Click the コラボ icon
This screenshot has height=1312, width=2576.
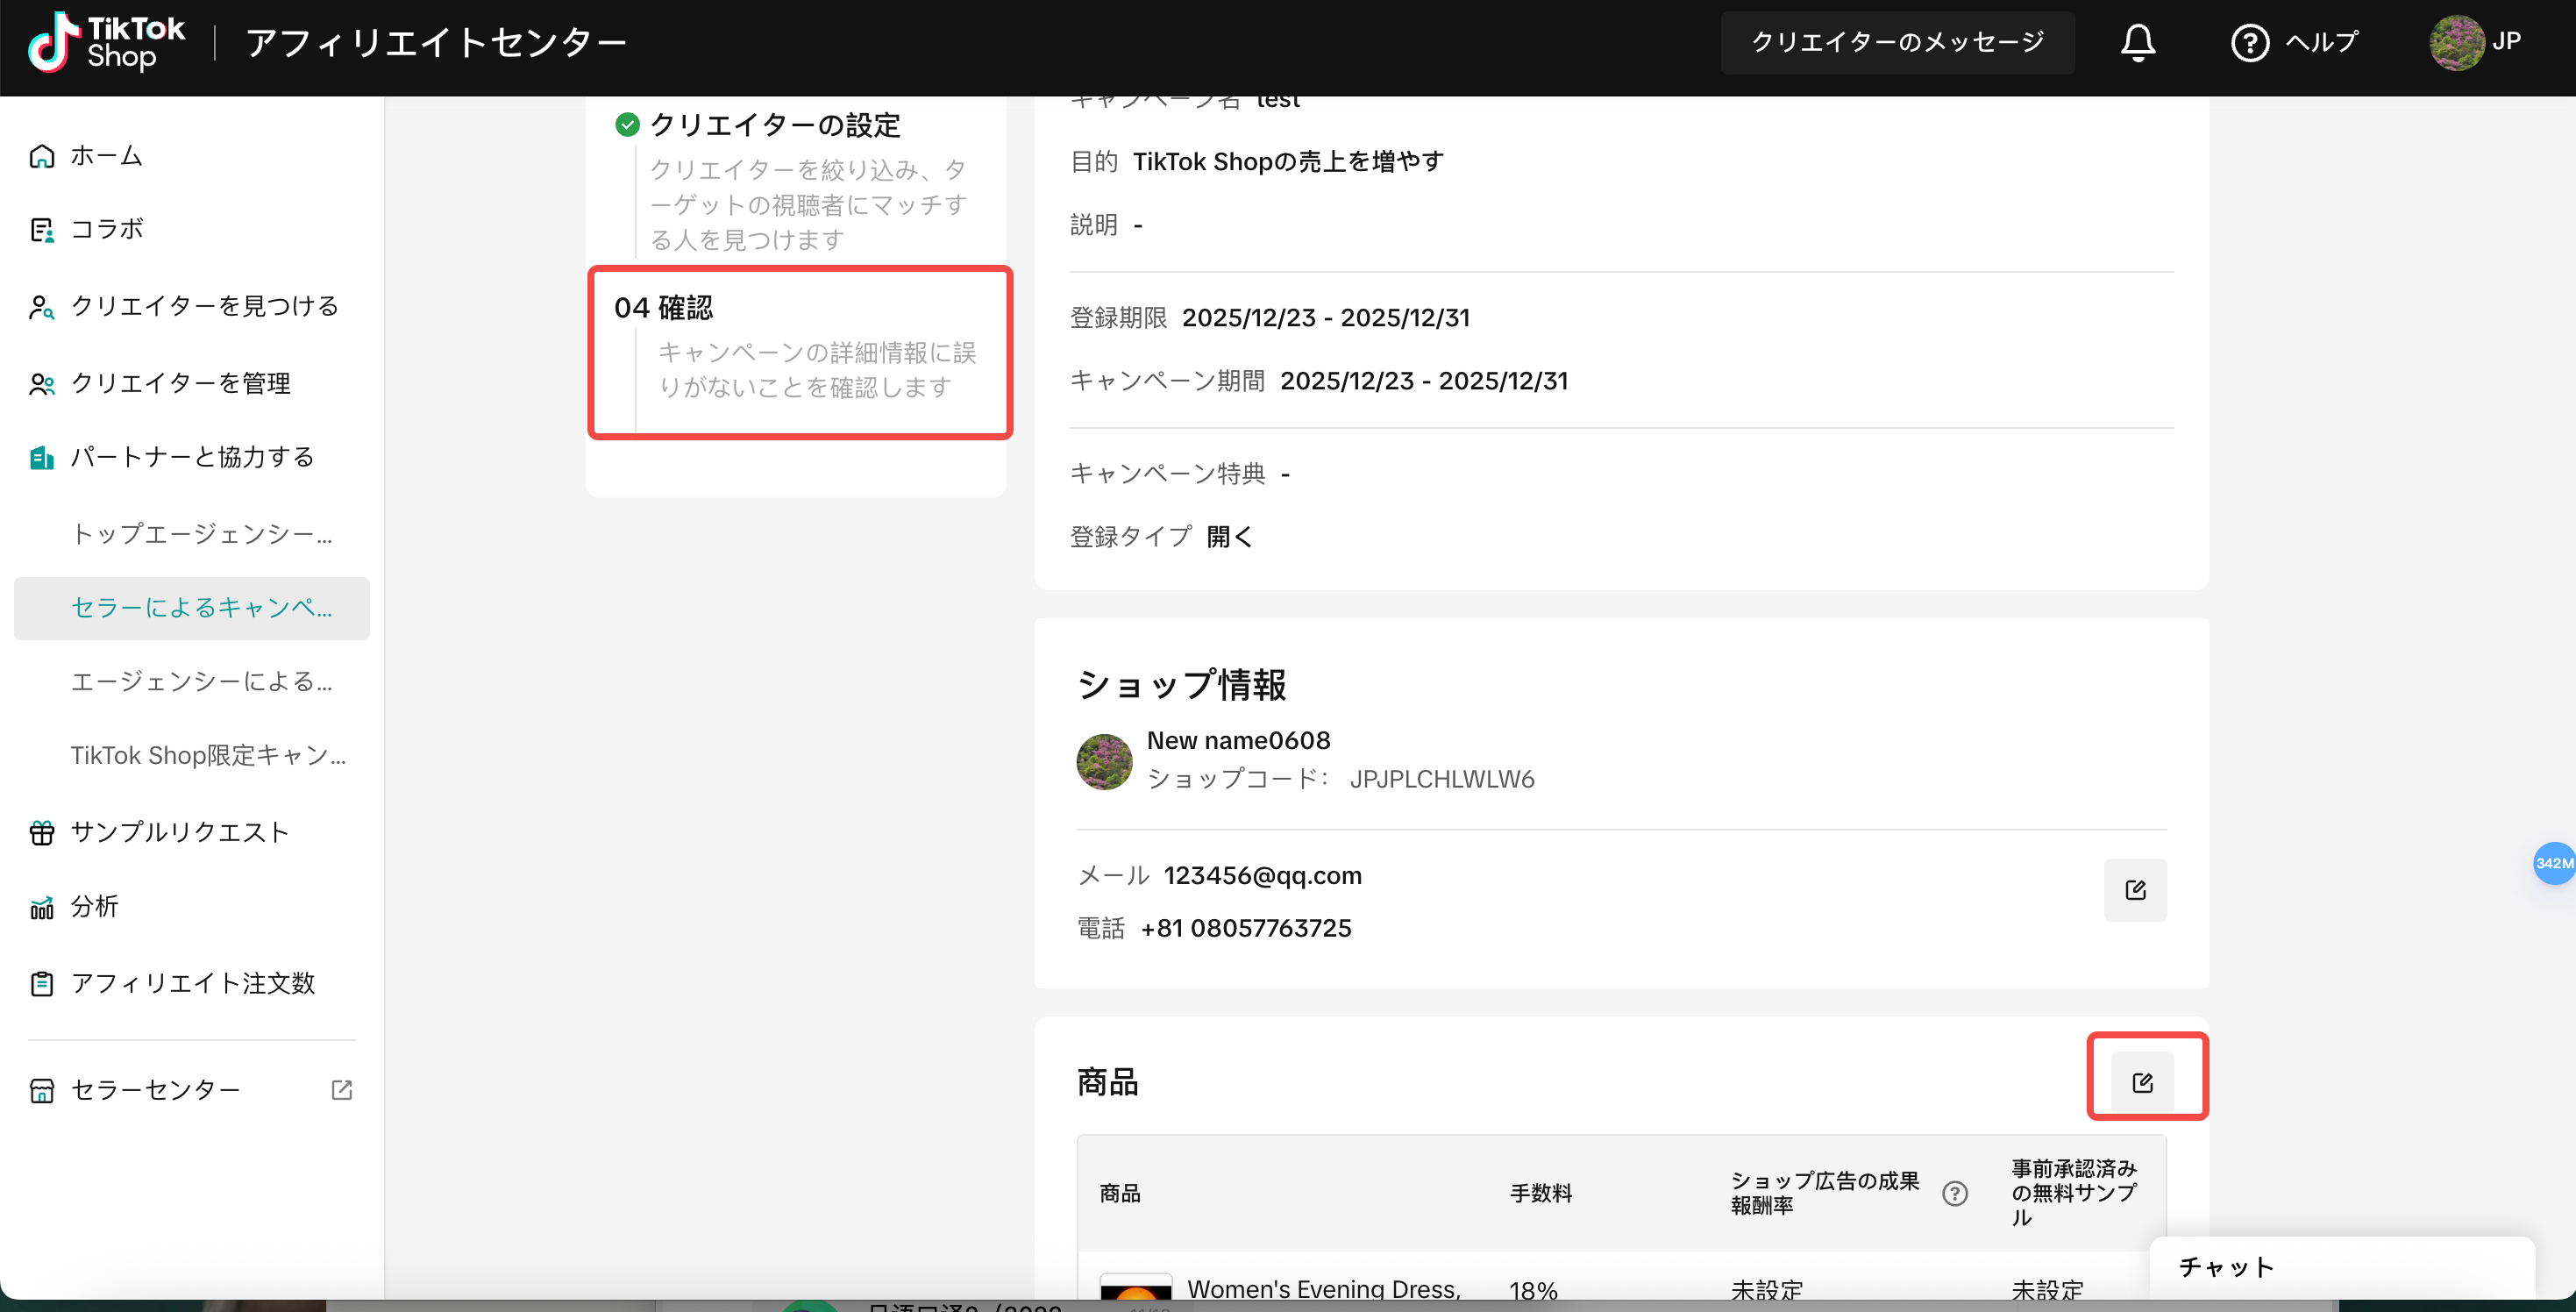pos(42,230)
